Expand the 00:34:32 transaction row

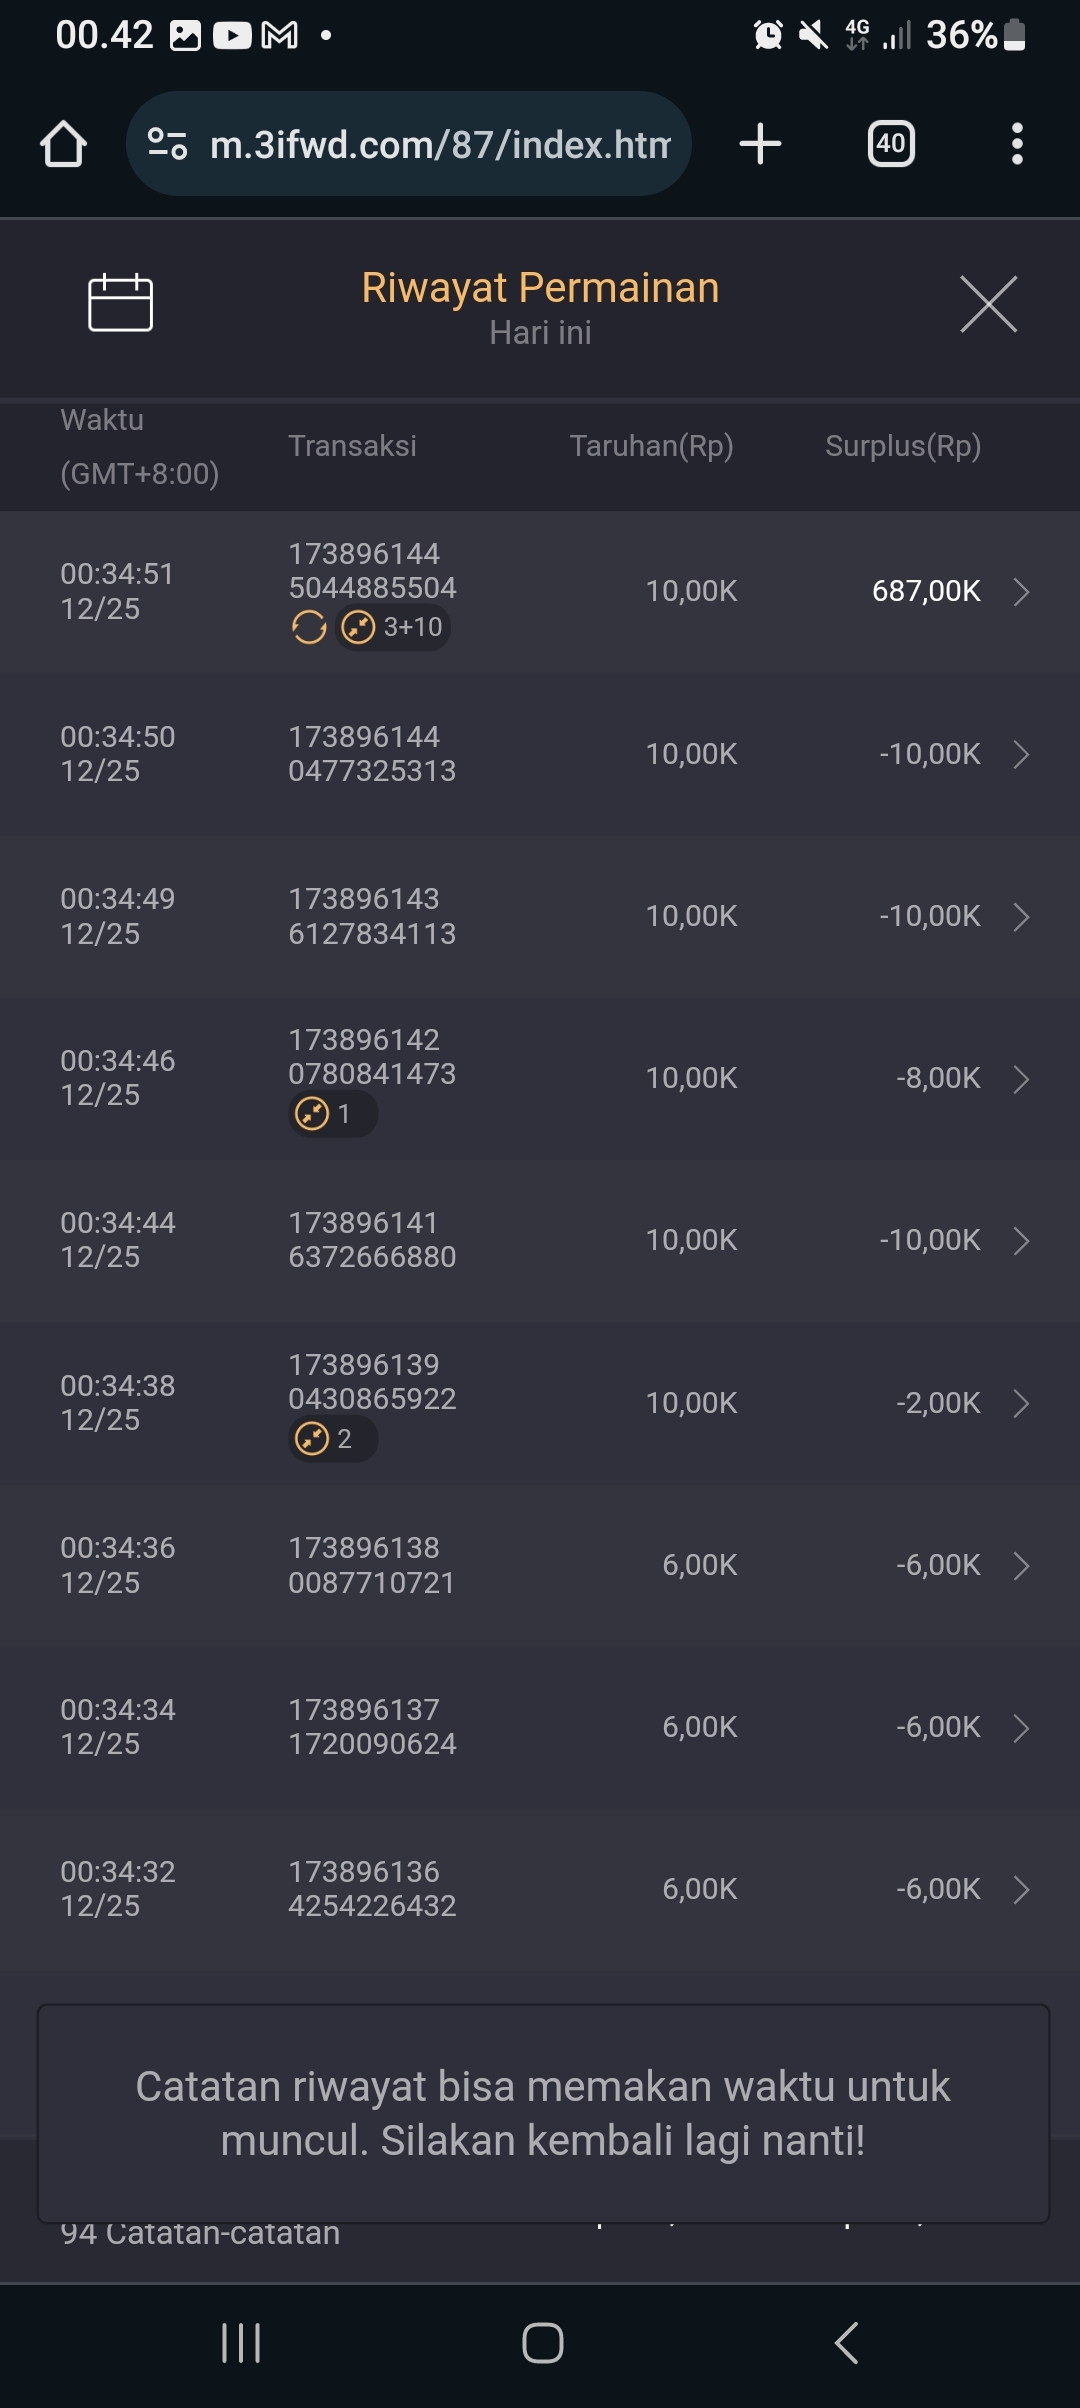pyautogui.click(x=1021, y=1889)
